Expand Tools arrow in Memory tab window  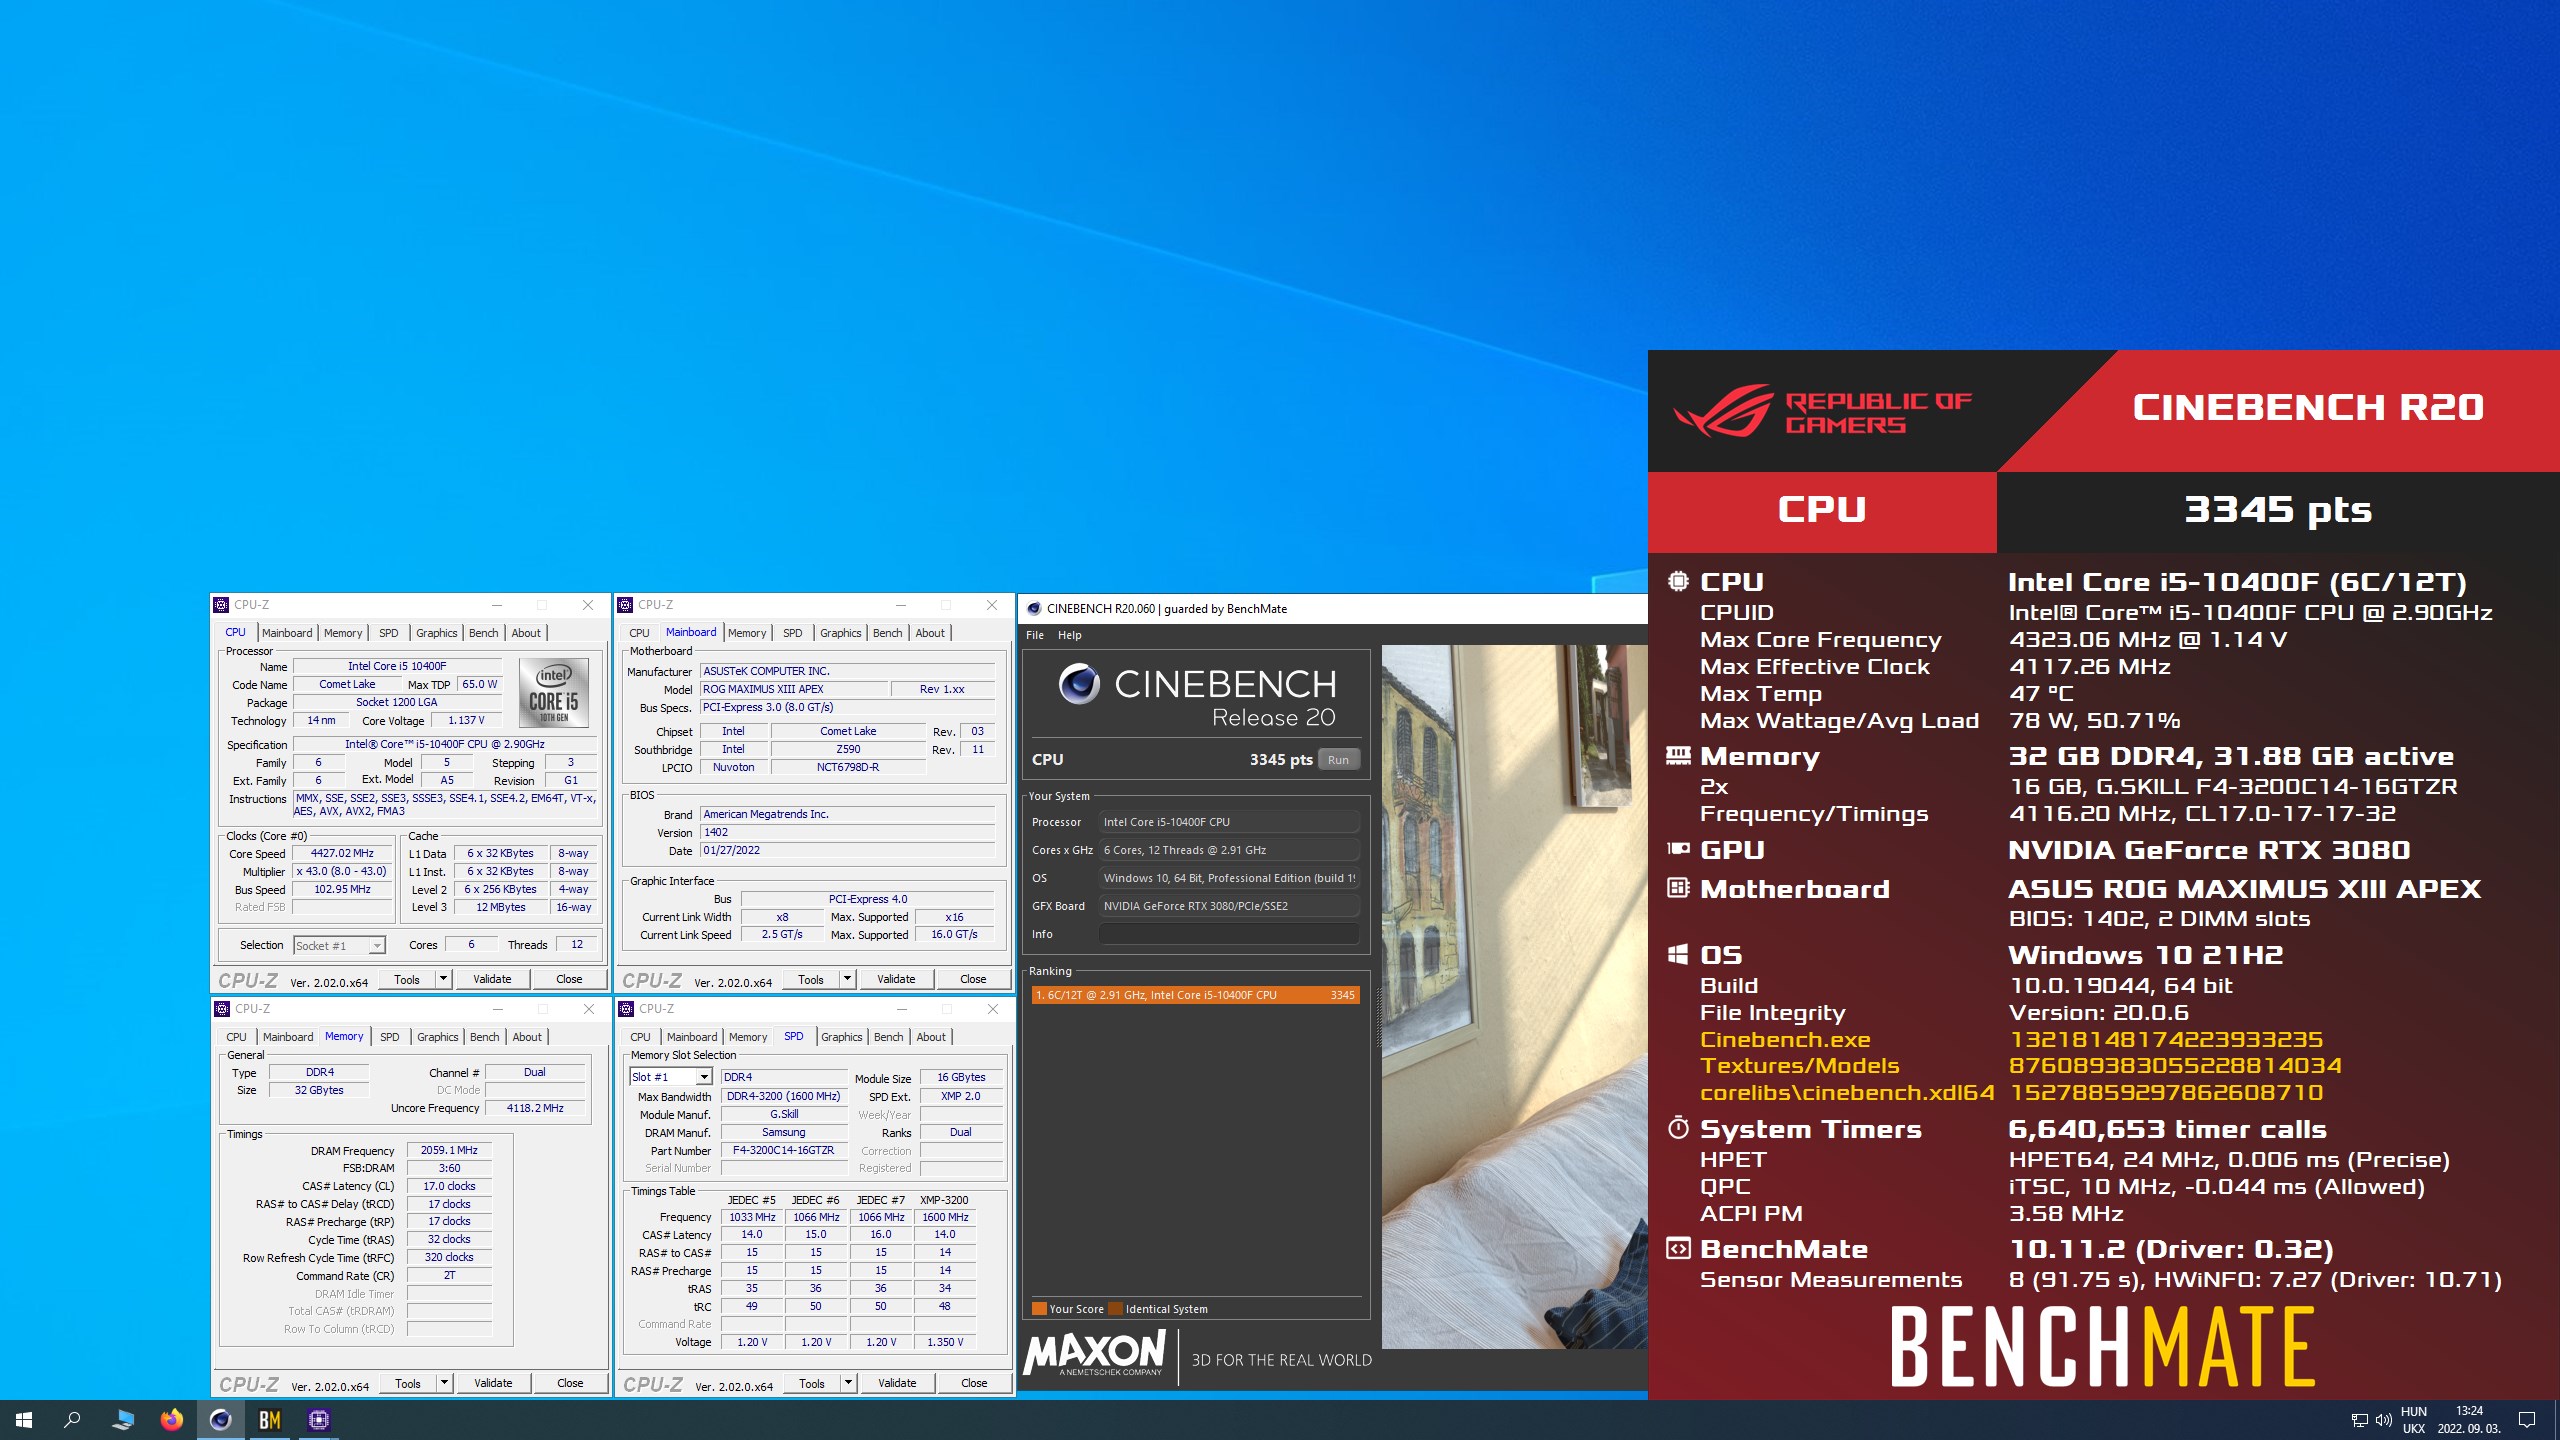[x=444, y=1383]
